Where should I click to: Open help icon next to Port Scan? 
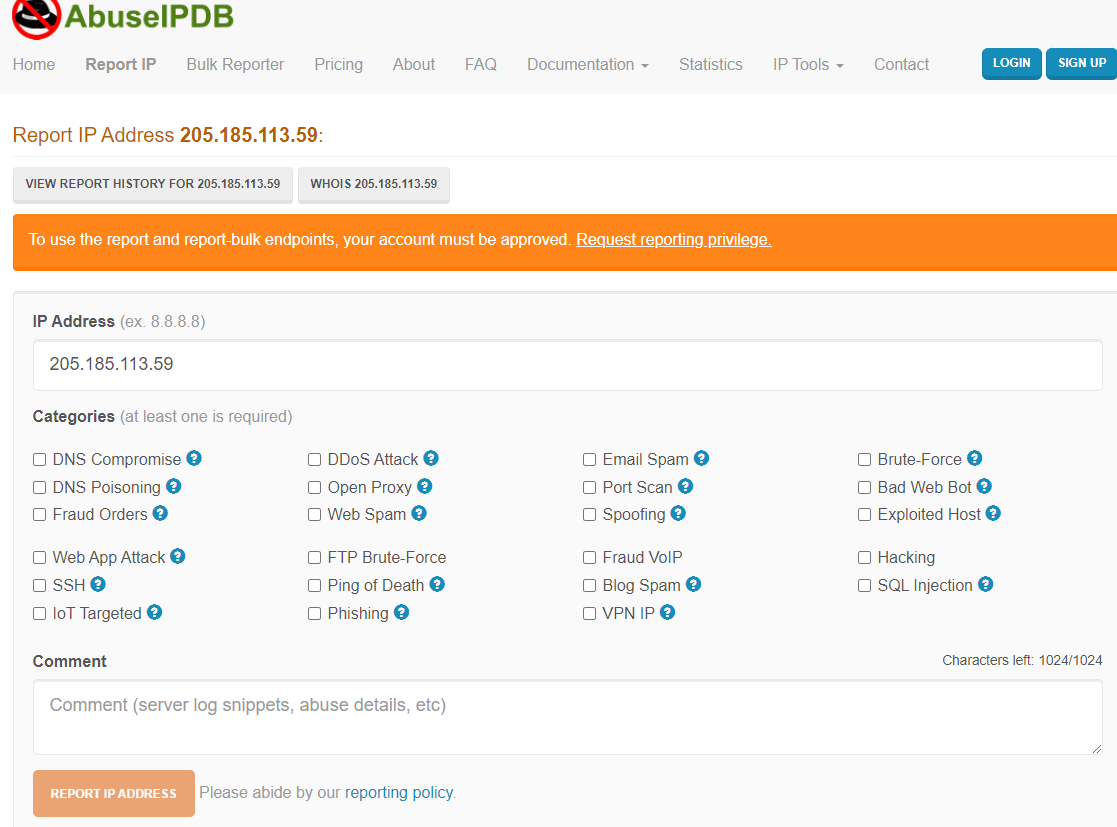pos(685,486)
